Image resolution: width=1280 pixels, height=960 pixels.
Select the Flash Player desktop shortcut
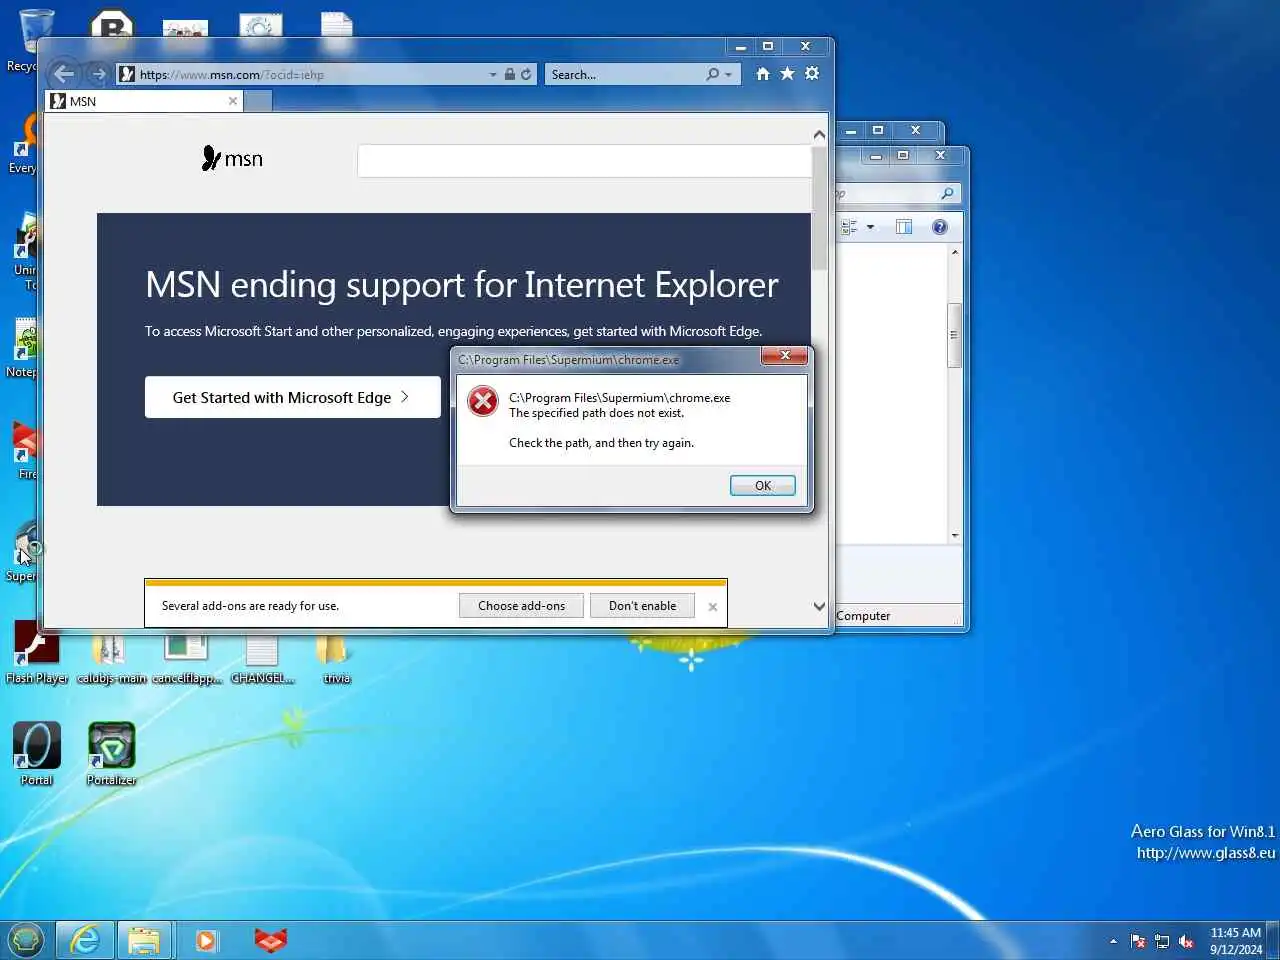[x=36, y=653]
